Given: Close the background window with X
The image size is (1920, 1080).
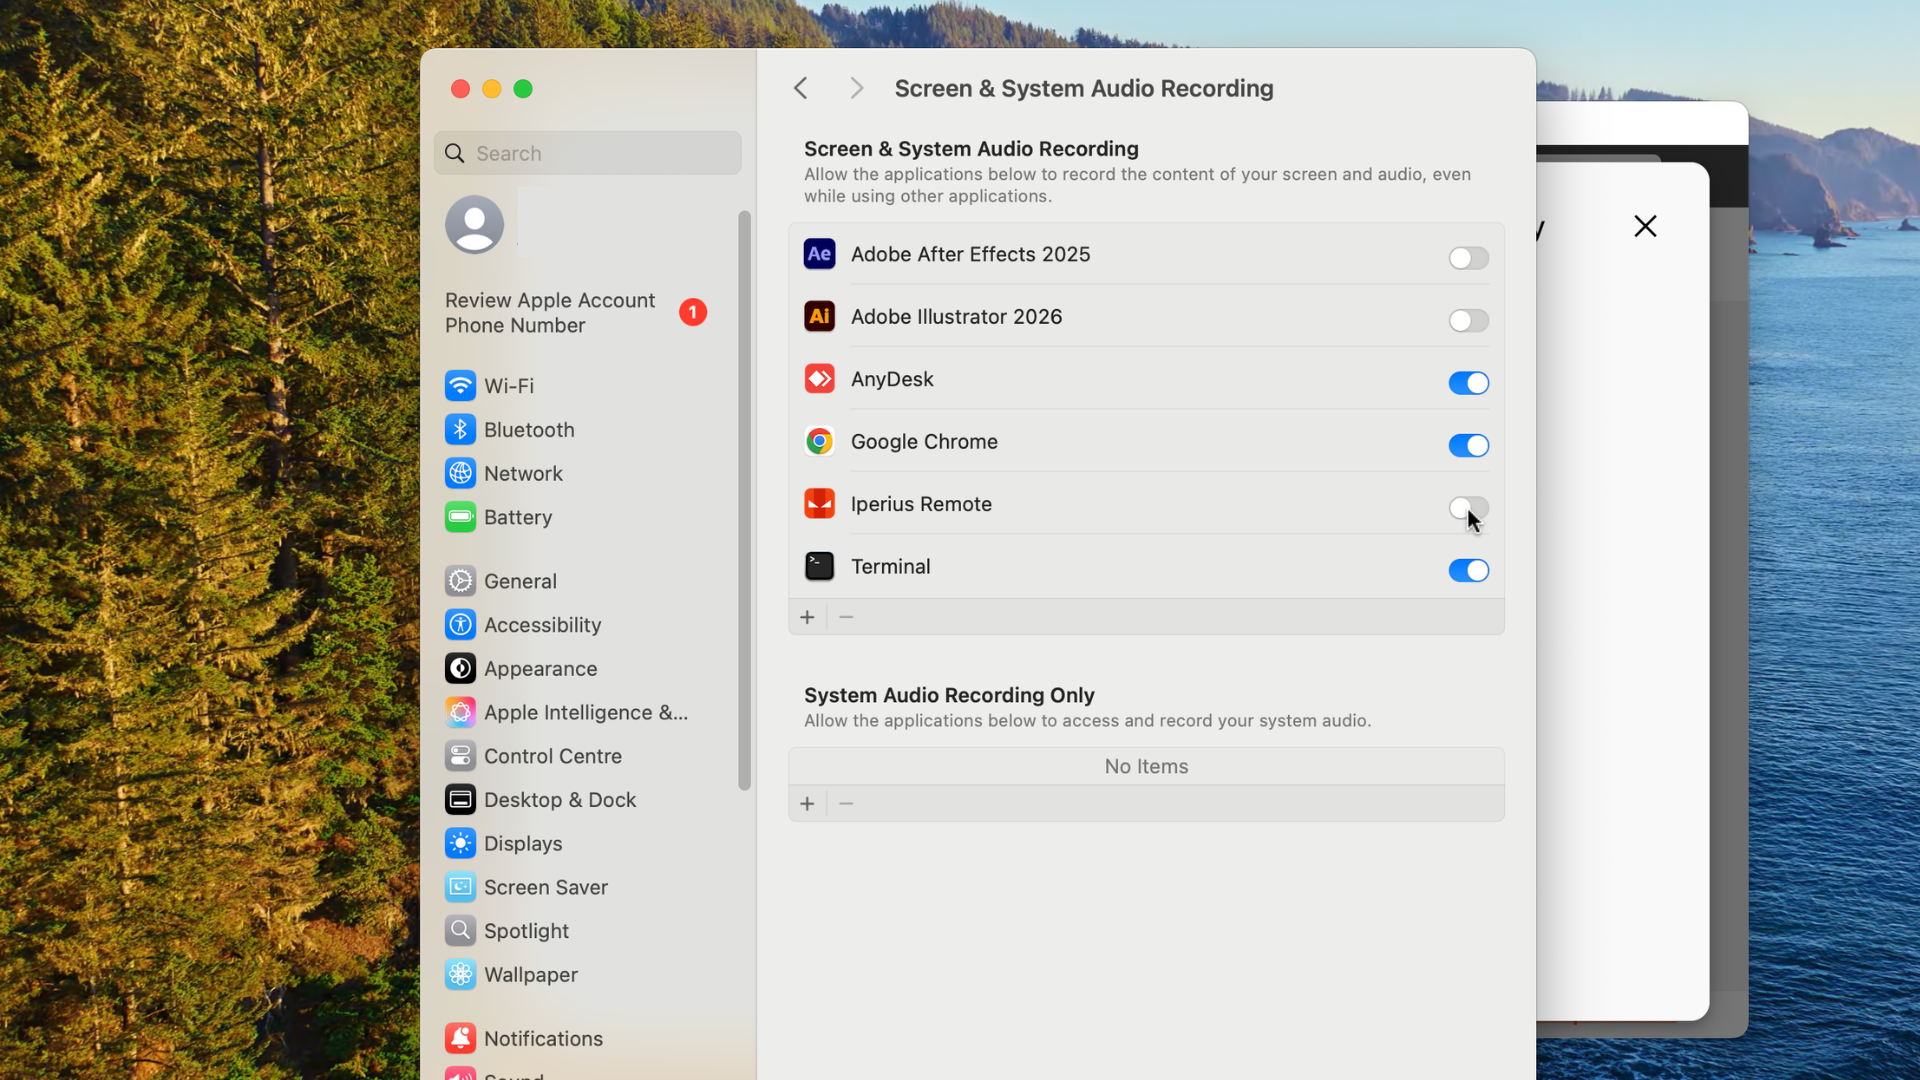Looking at the screenshot, I should tap(1645, 226).
